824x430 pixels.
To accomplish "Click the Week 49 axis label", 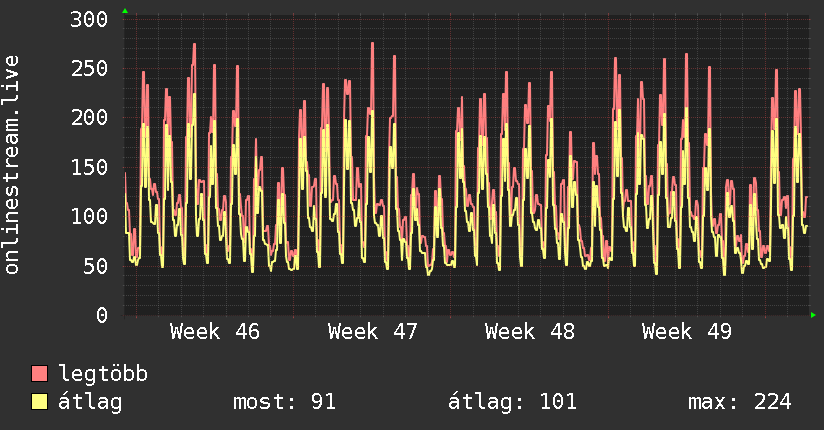I will (686, 332).
